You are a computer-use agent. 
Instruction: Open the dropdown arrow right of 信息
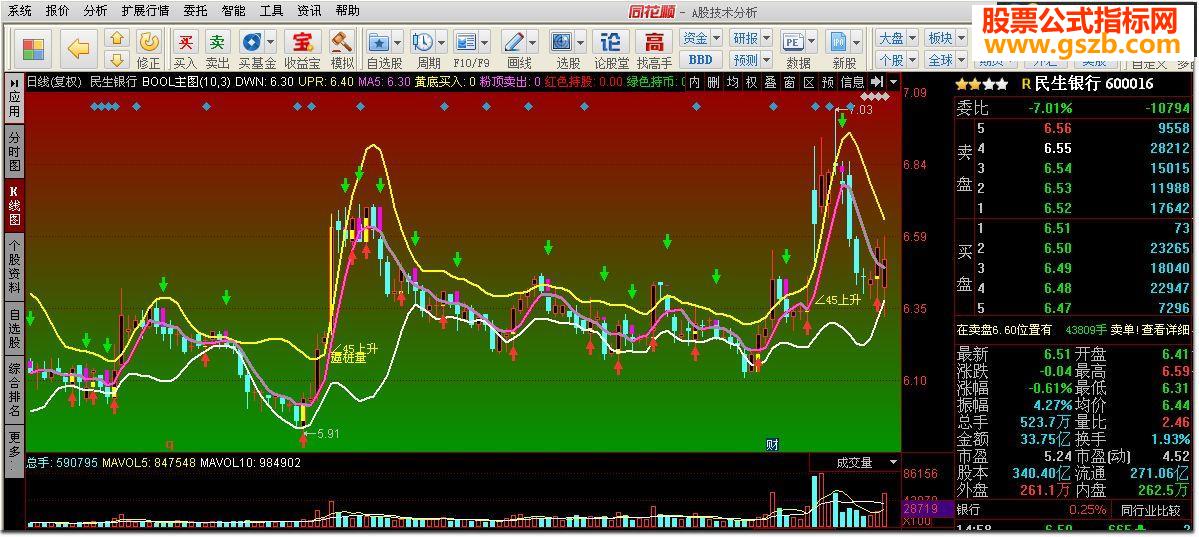tap(894, 81)
